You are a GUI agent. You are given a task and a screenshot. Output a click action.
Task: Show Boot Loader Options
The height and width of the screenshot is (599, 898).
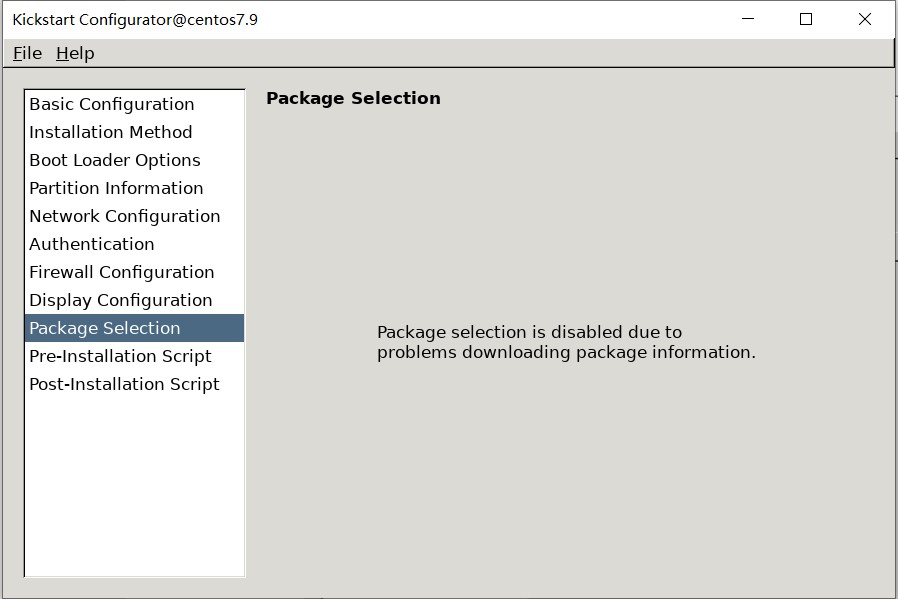tap(115, 160)
